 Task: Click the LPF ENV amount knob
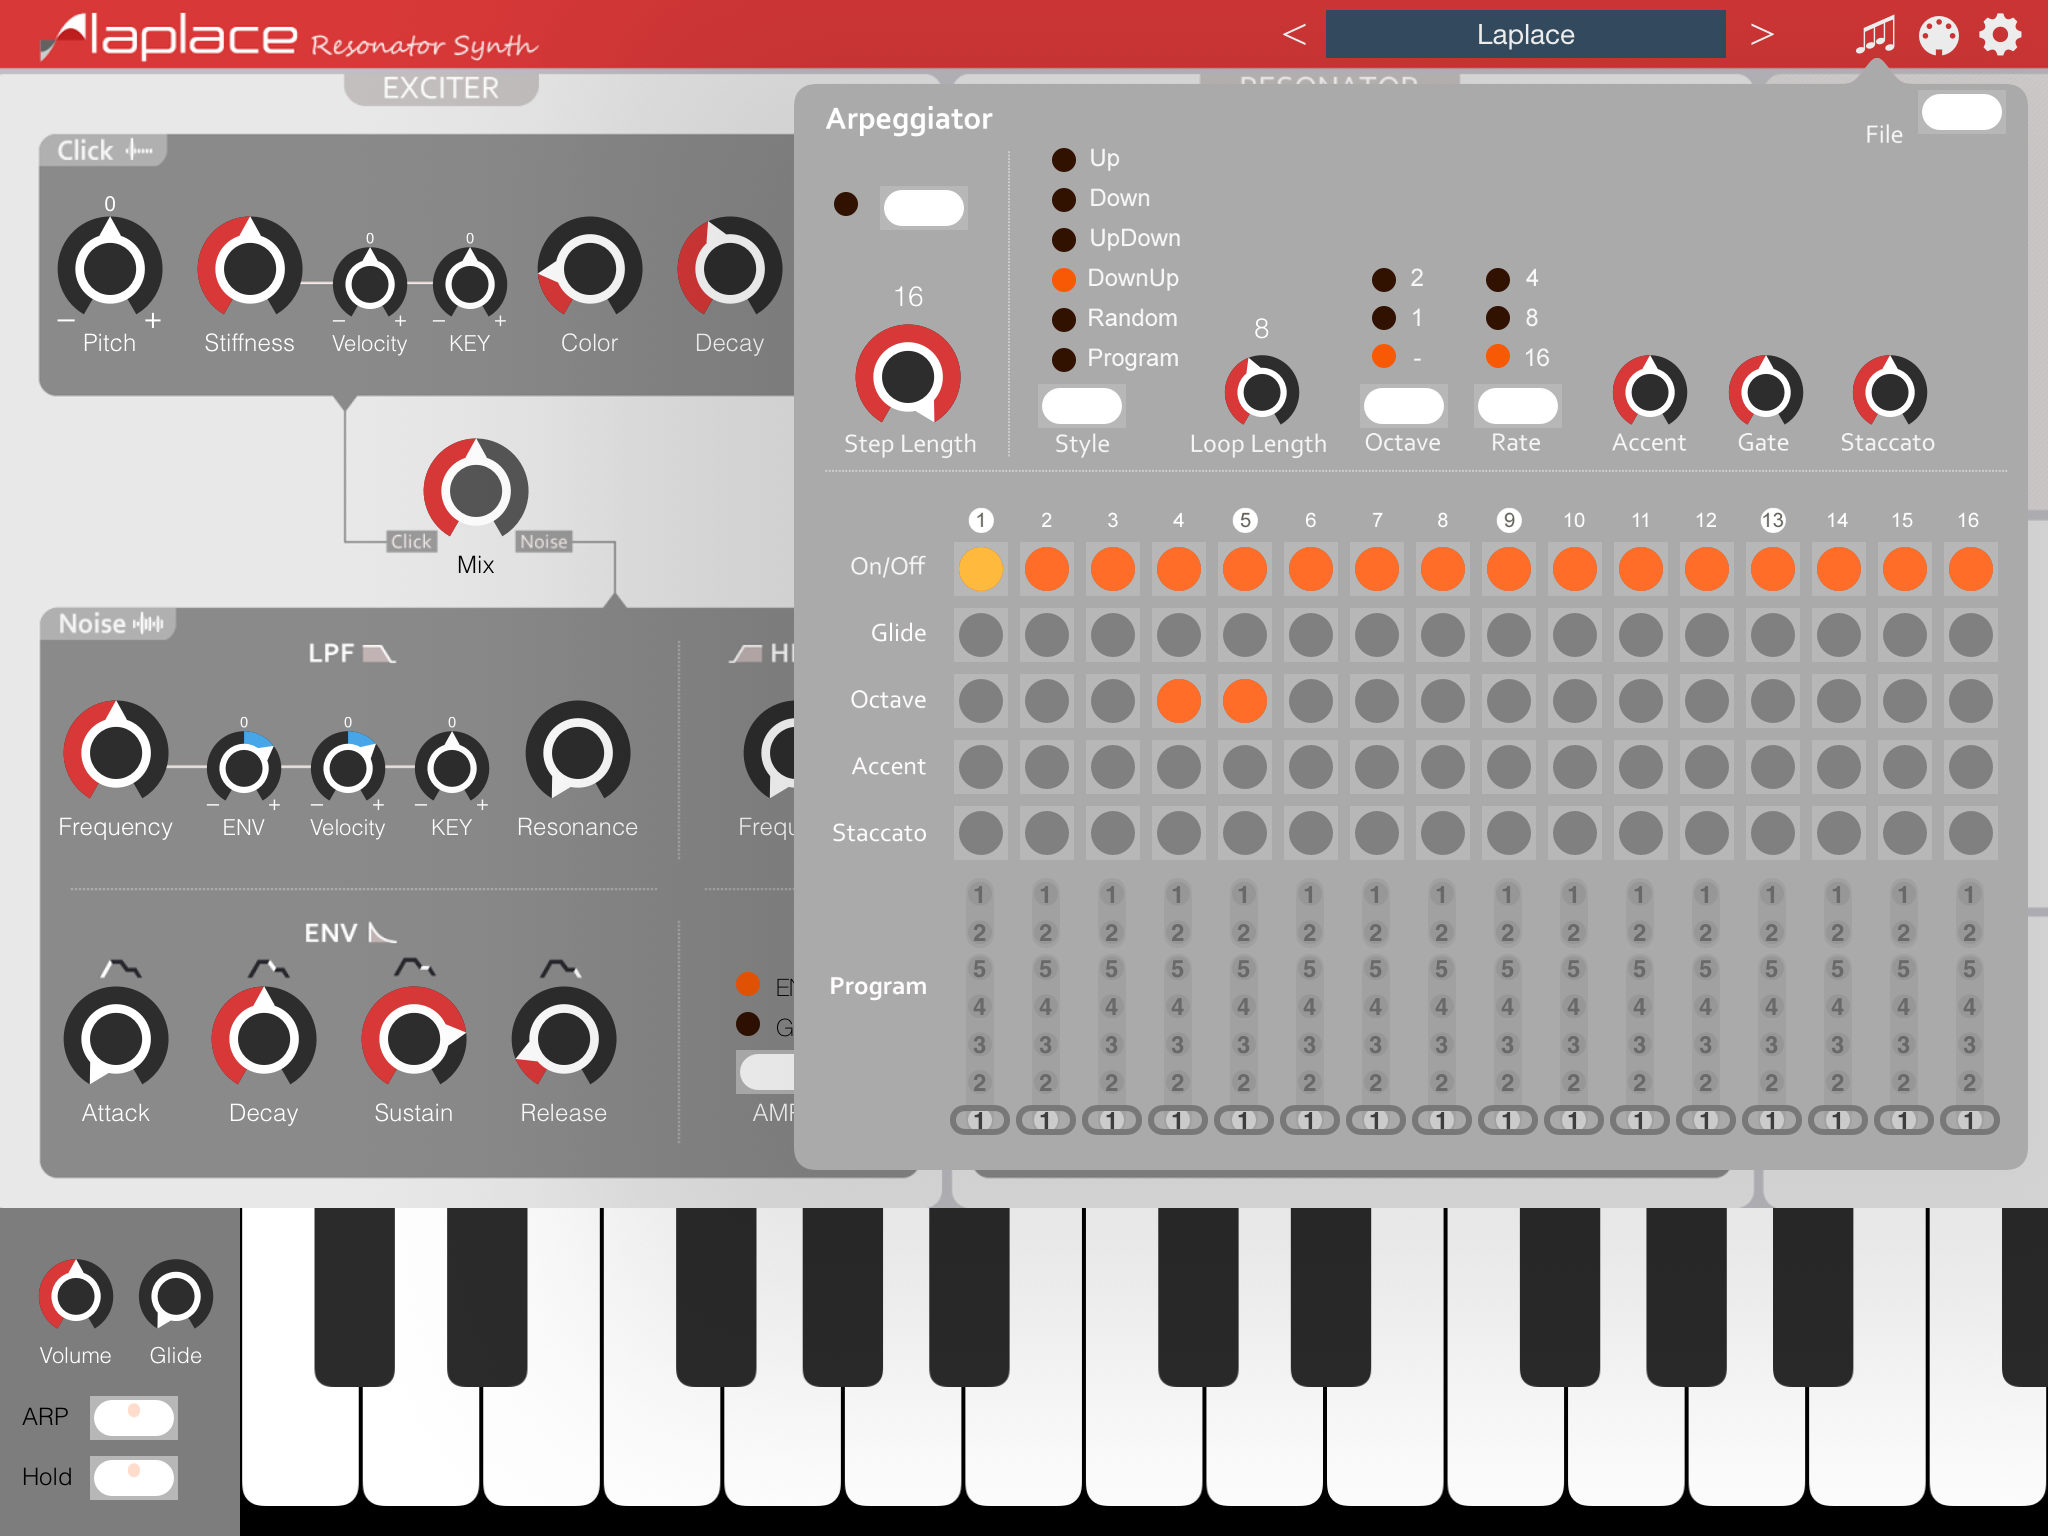pyautogui.click(x=243, y=768)
